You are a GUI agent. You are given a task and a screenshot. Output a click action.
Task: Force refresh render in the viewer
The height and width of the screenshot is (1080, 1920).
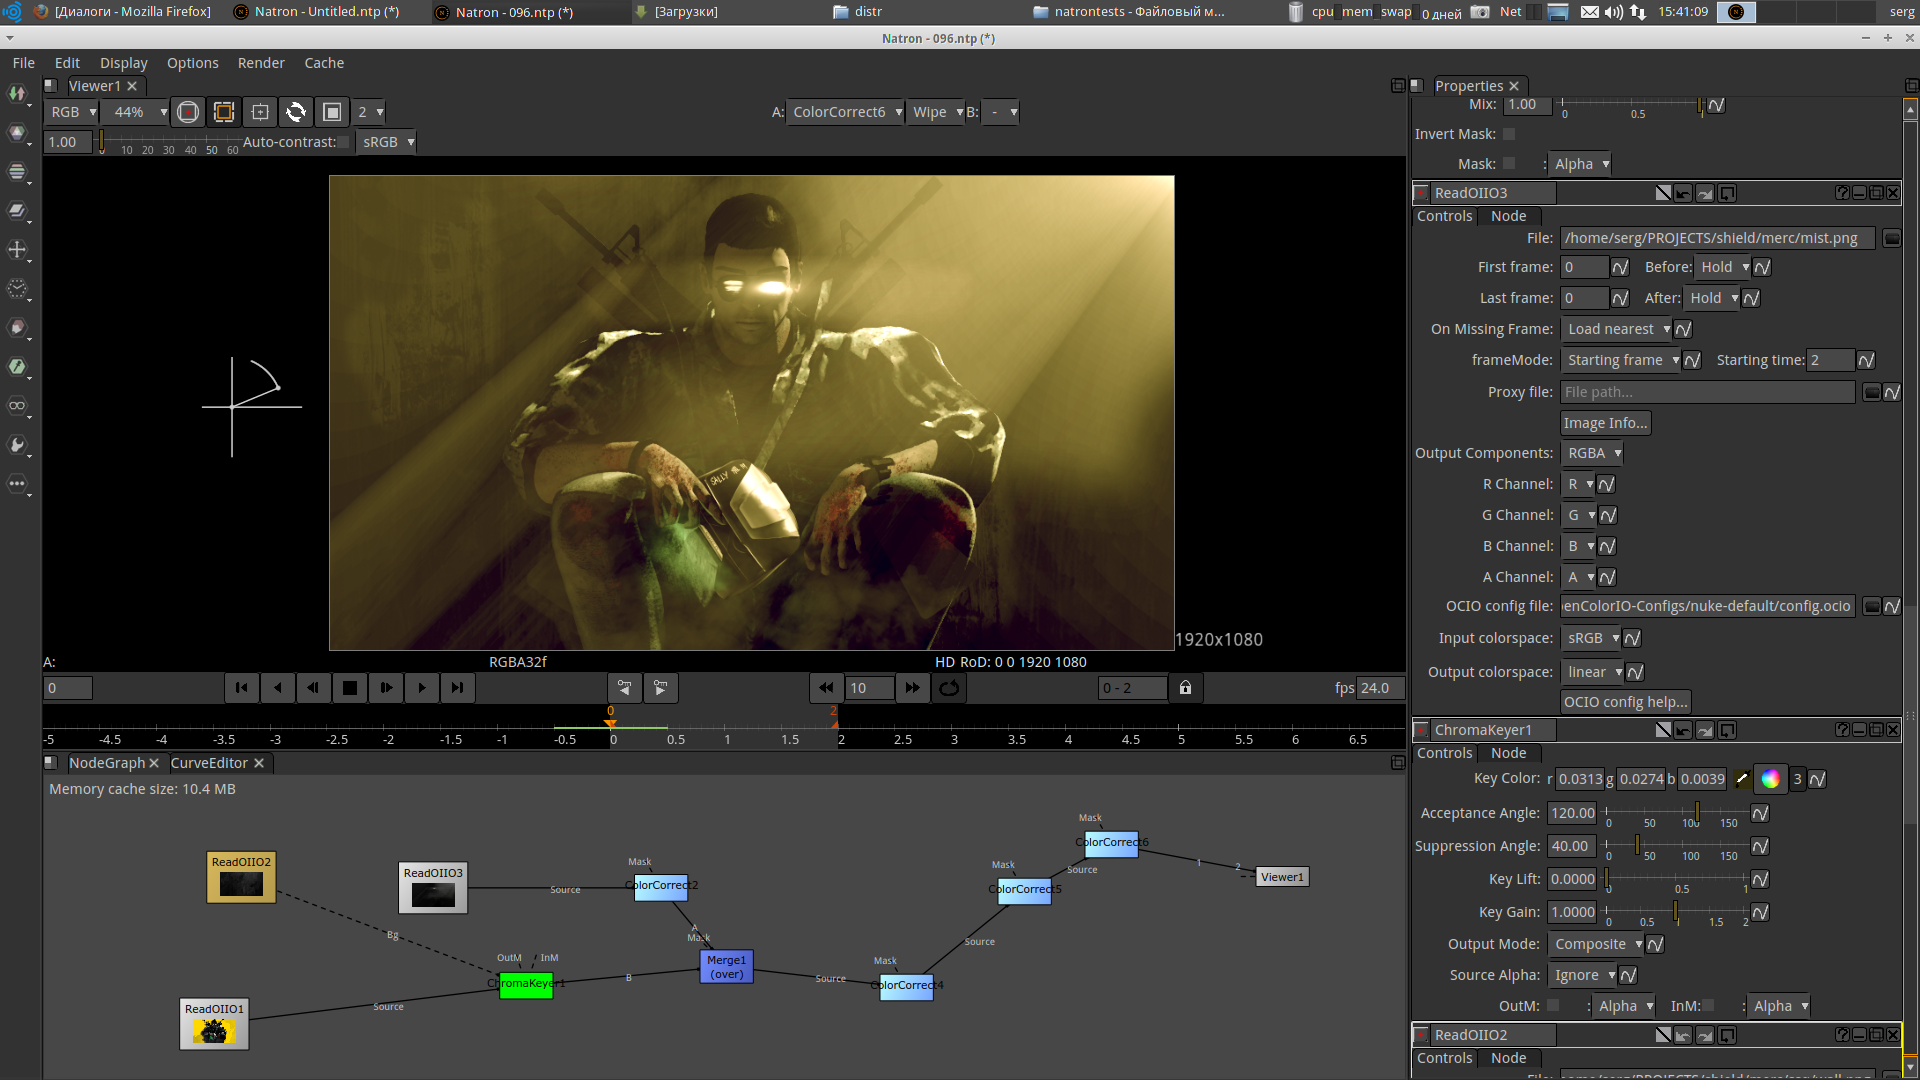pyautogui.click(x=296, y=112)
